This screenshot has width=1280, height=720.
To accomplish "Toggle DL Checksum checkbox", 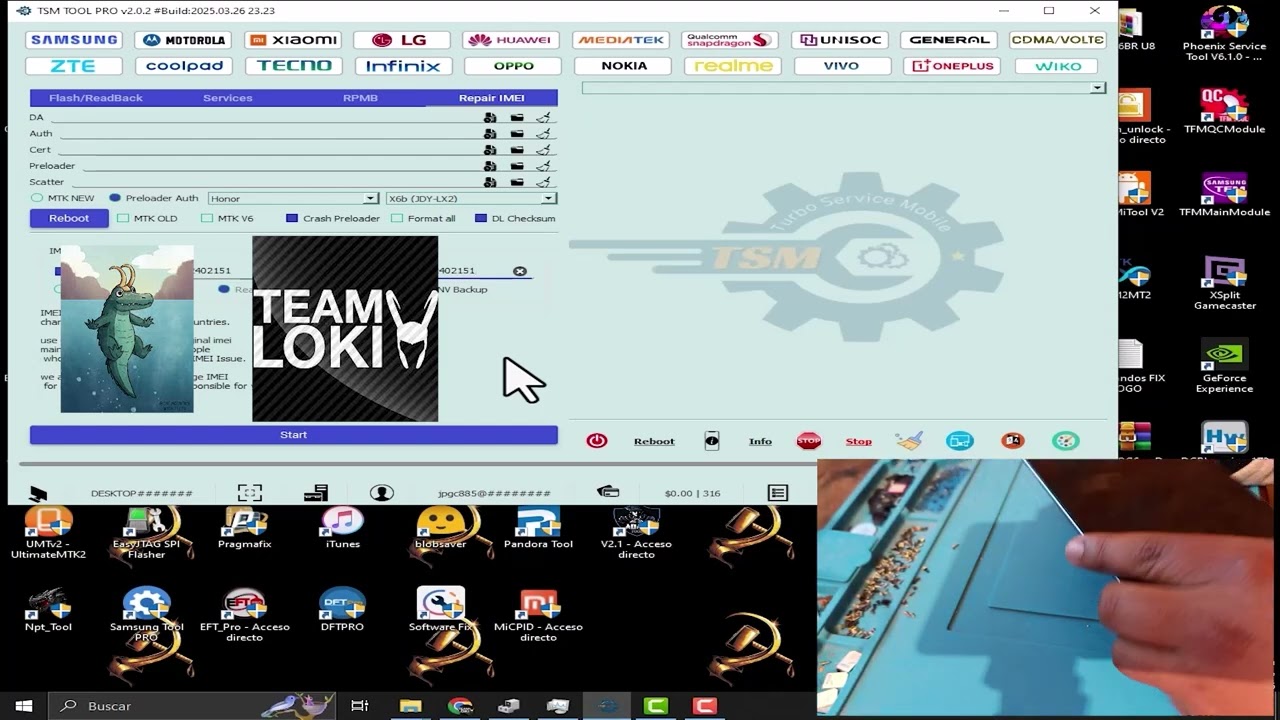I will click(481, 218).
